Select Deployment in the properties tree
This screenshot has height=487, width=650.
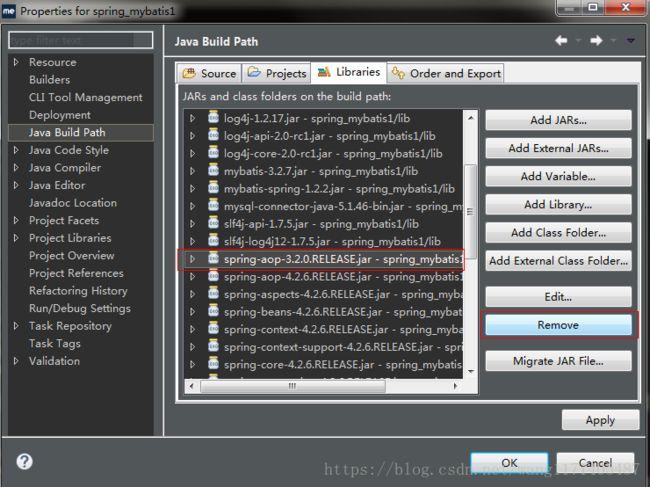pyautogui.click(x=60, y=115)
